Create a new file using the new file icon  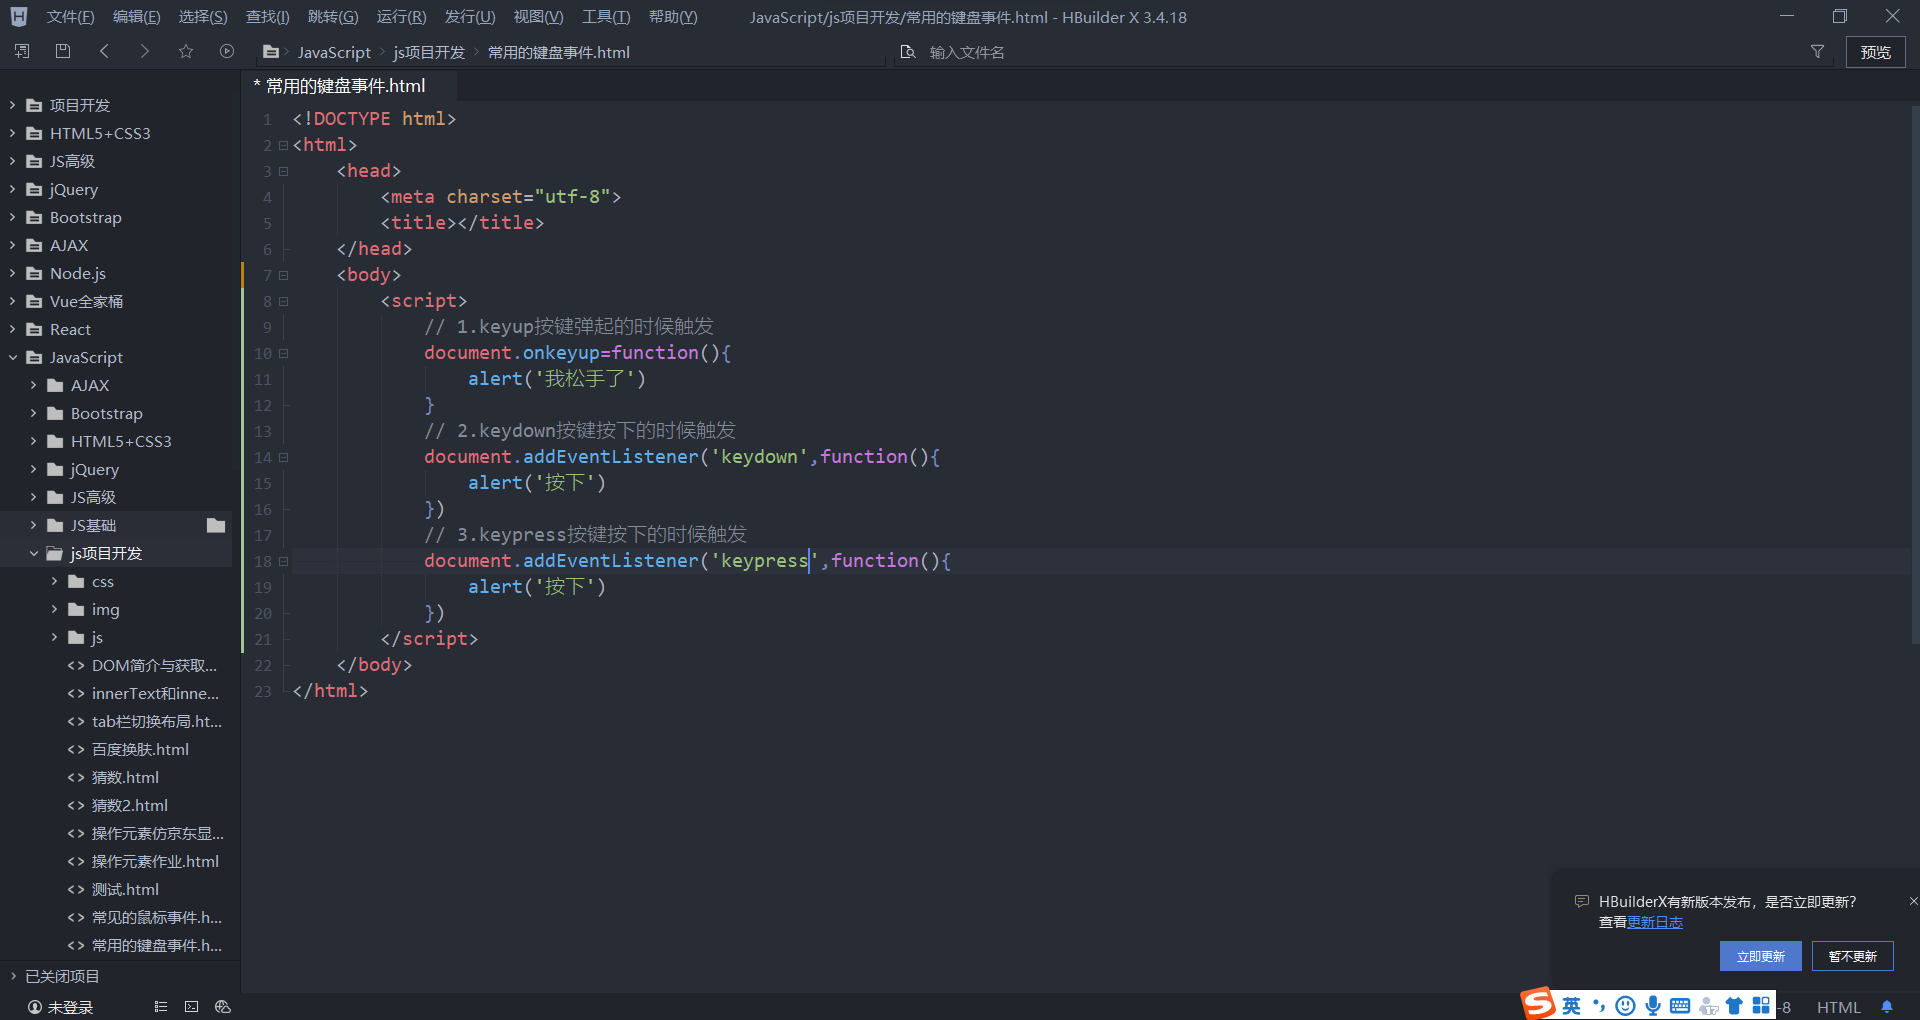pos(21,51)
